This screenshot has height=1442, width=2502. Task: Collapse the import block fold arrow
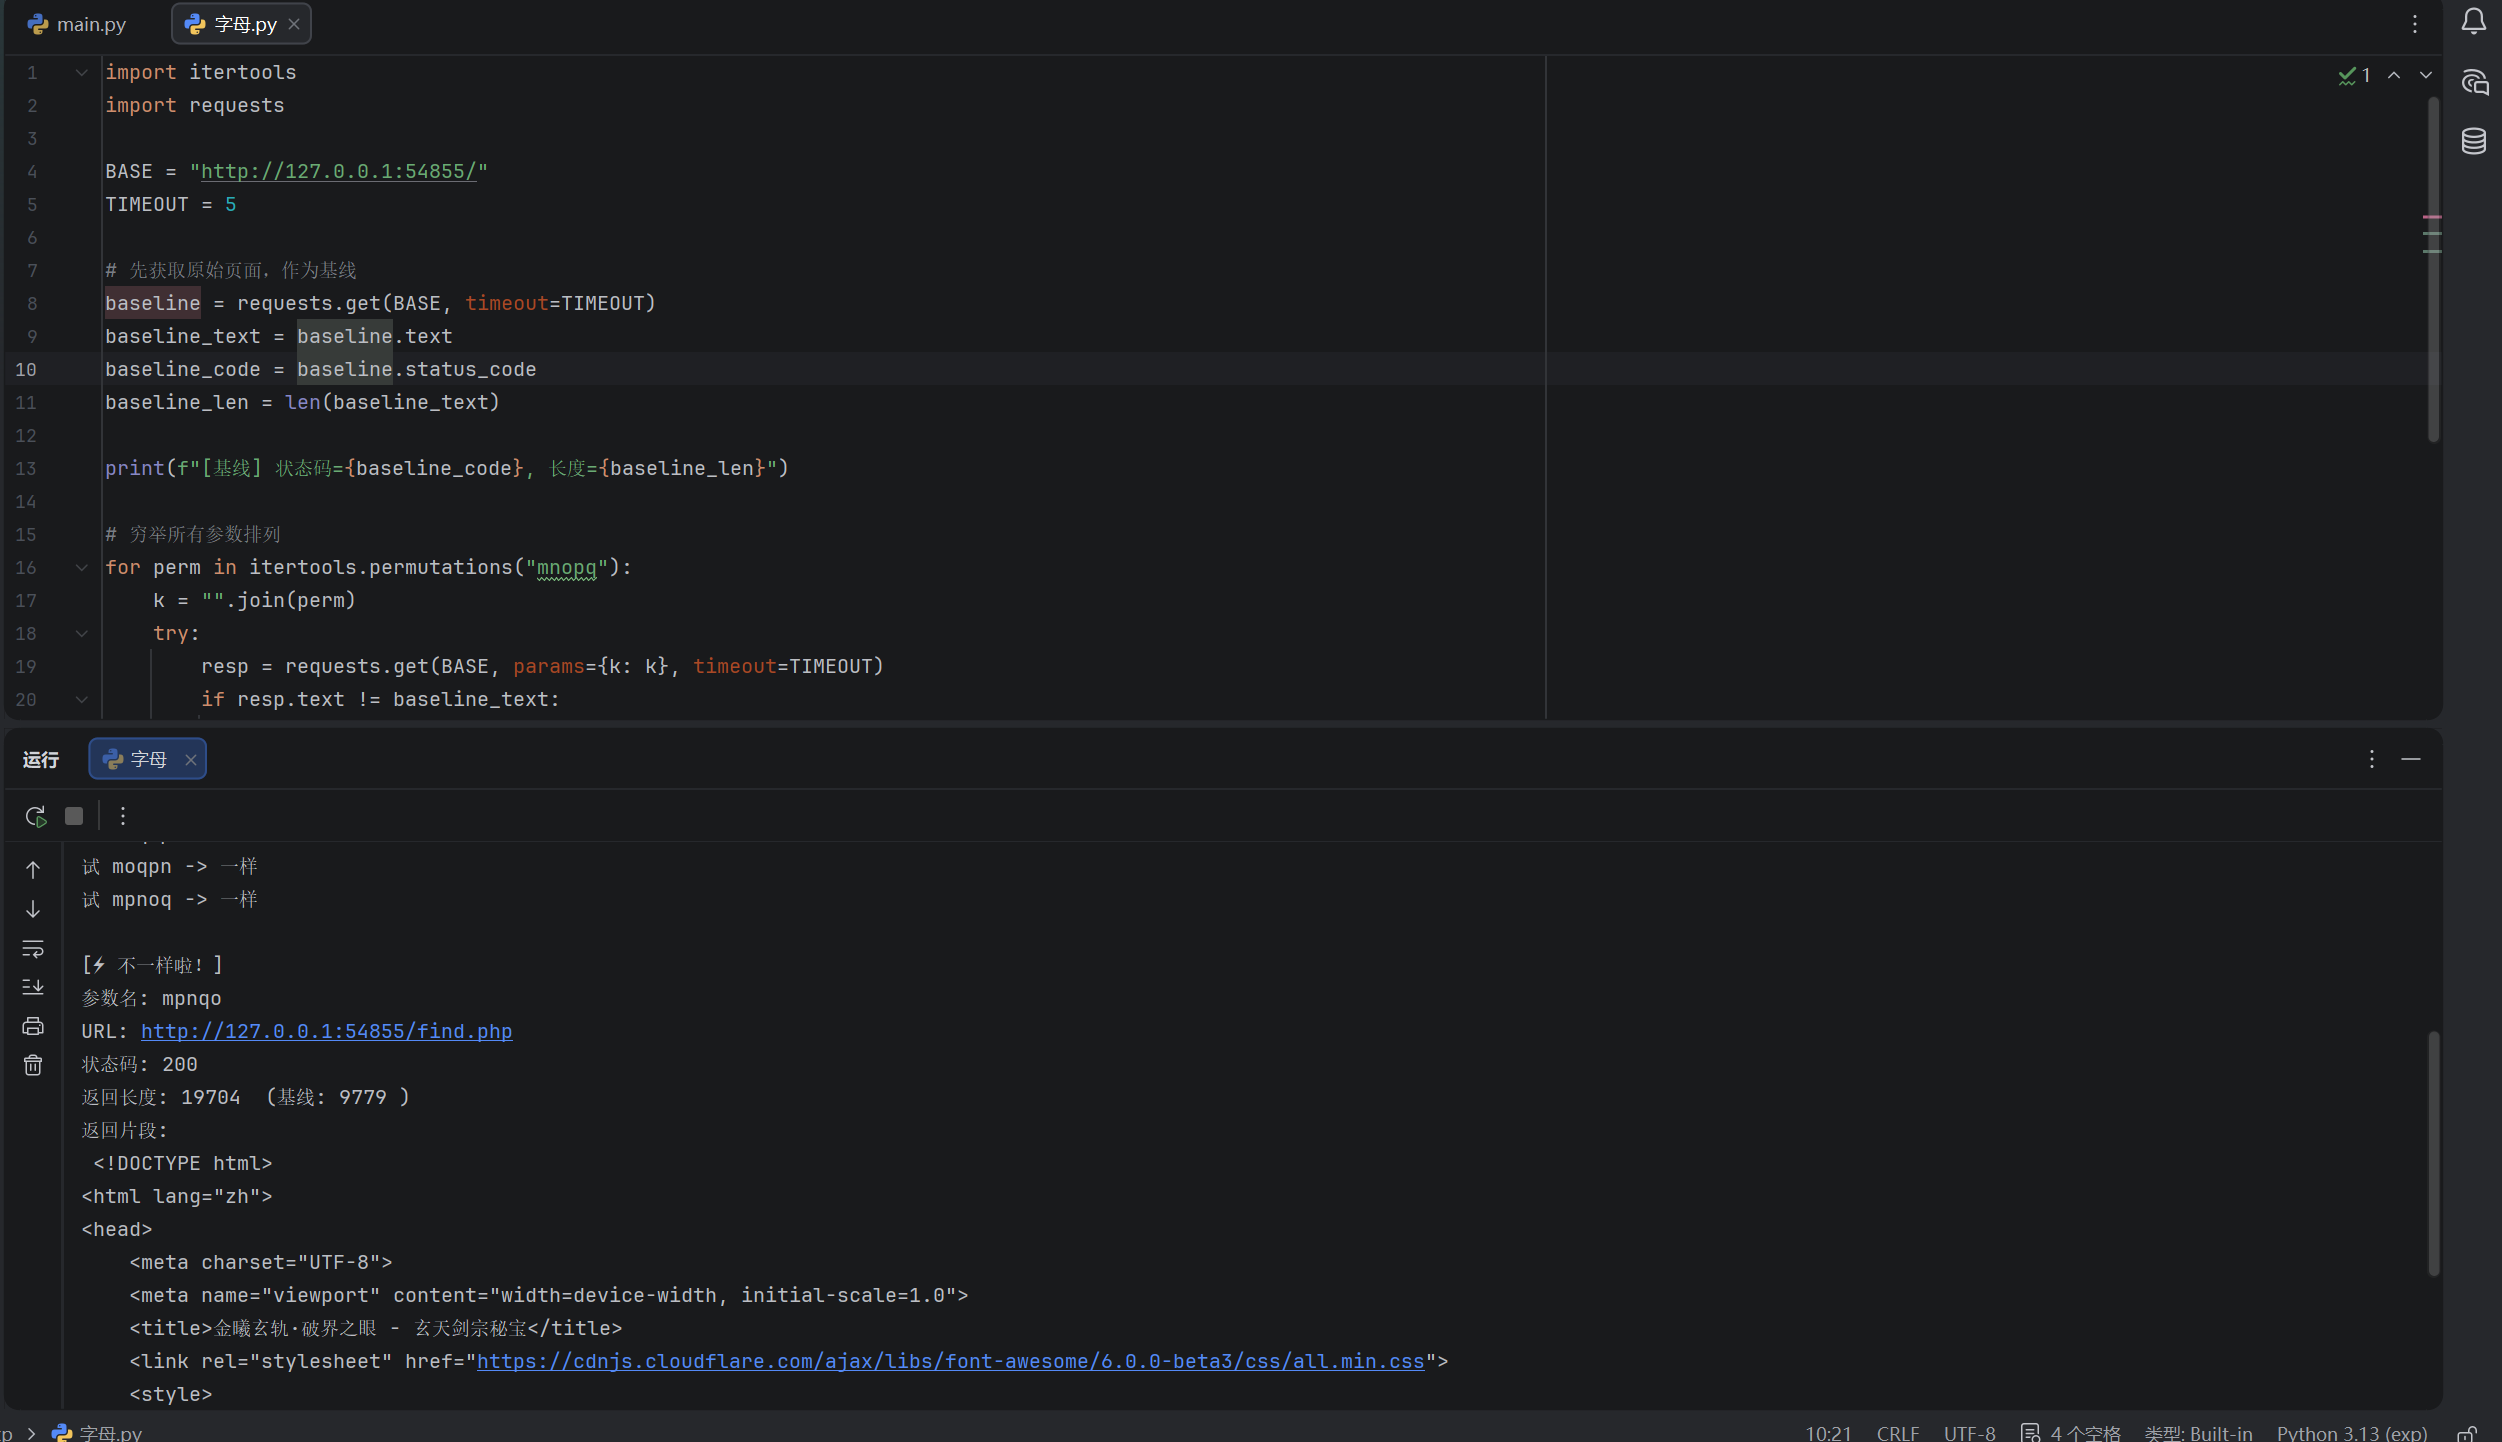click(x=82, y=72)
